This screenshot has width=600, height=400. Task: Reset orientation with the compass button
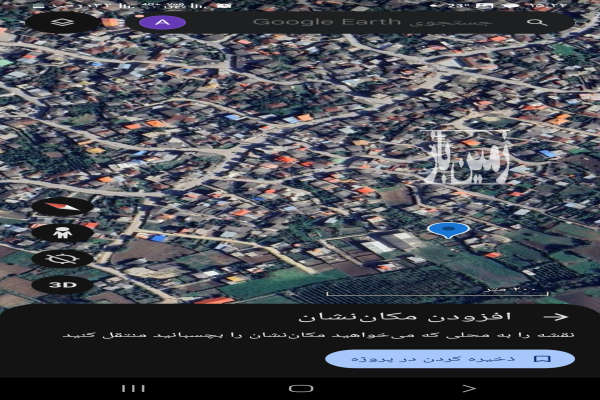pos(61,206)
